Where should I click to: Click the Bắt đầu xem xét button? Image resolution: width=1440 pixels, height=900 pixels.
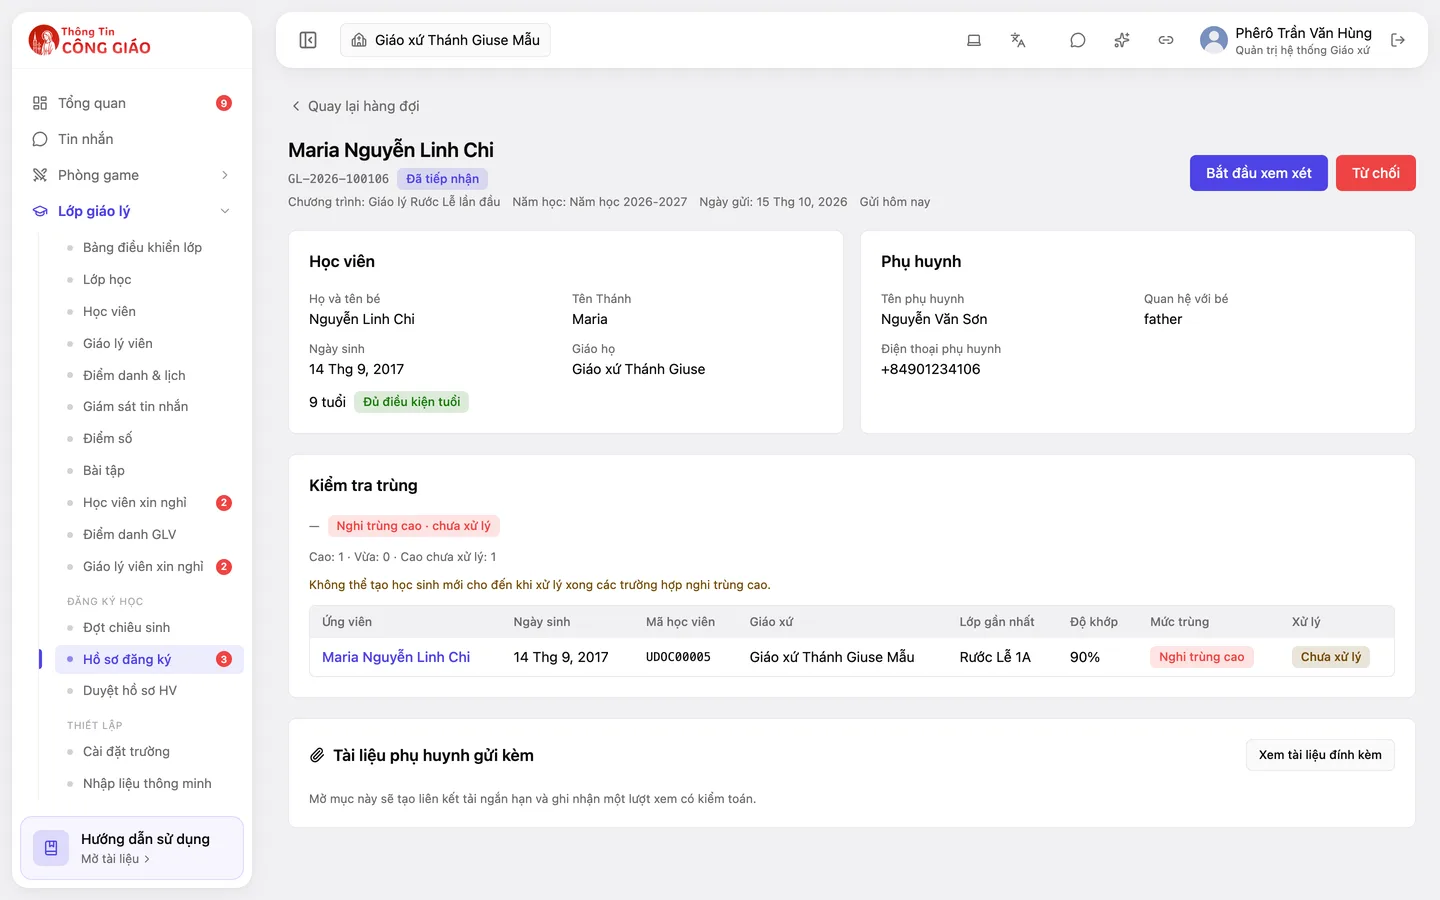1258,173
